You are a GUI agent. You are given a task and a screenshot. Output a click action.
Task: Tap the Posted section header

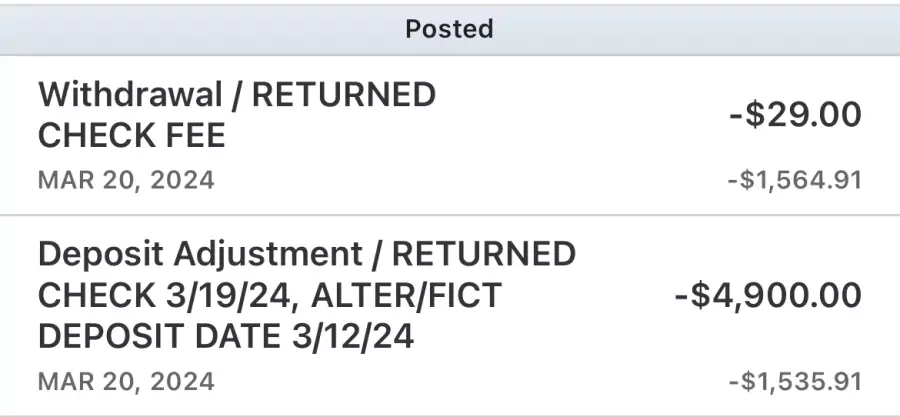pyautogui.click(x=450, y=29)
